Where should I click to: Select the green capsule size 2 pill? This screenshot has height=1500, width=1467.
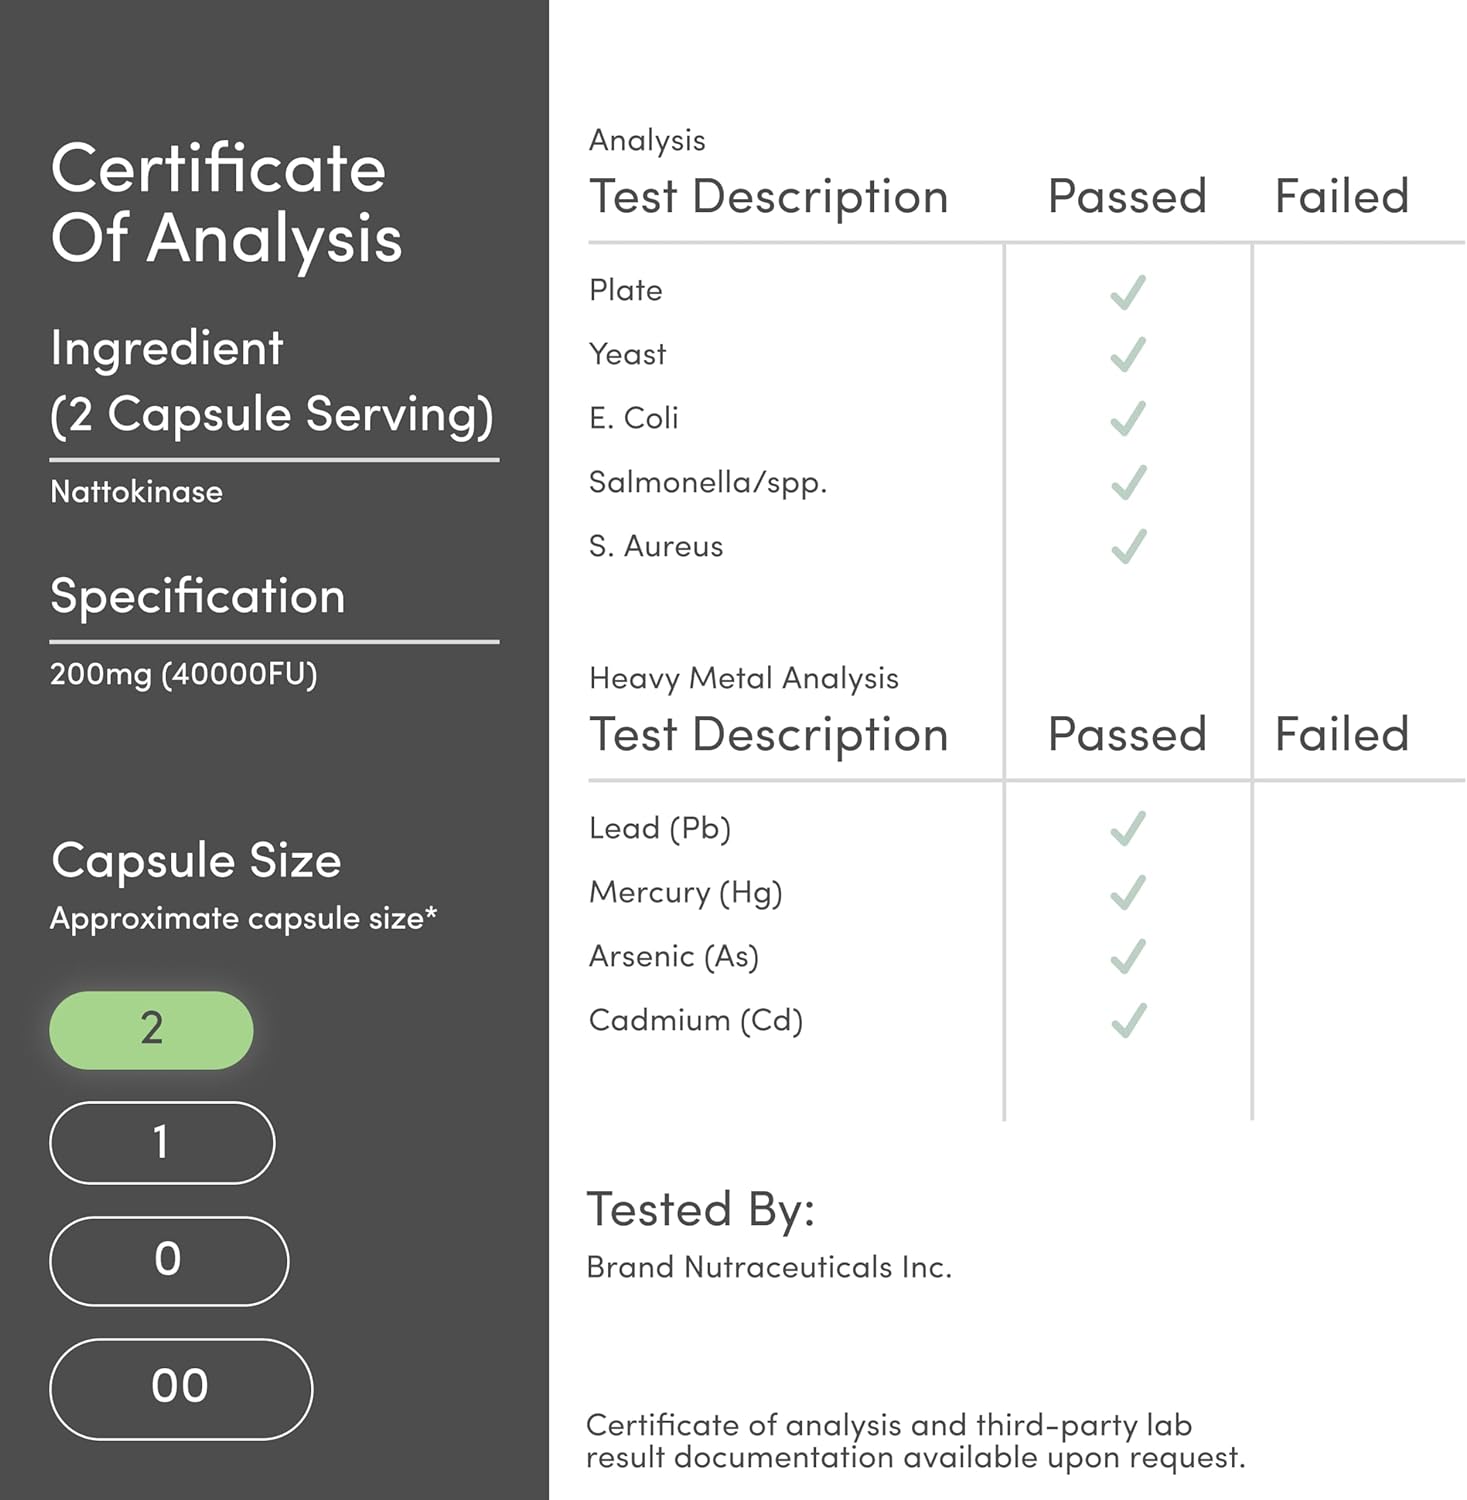click(x=151, y=1030)
